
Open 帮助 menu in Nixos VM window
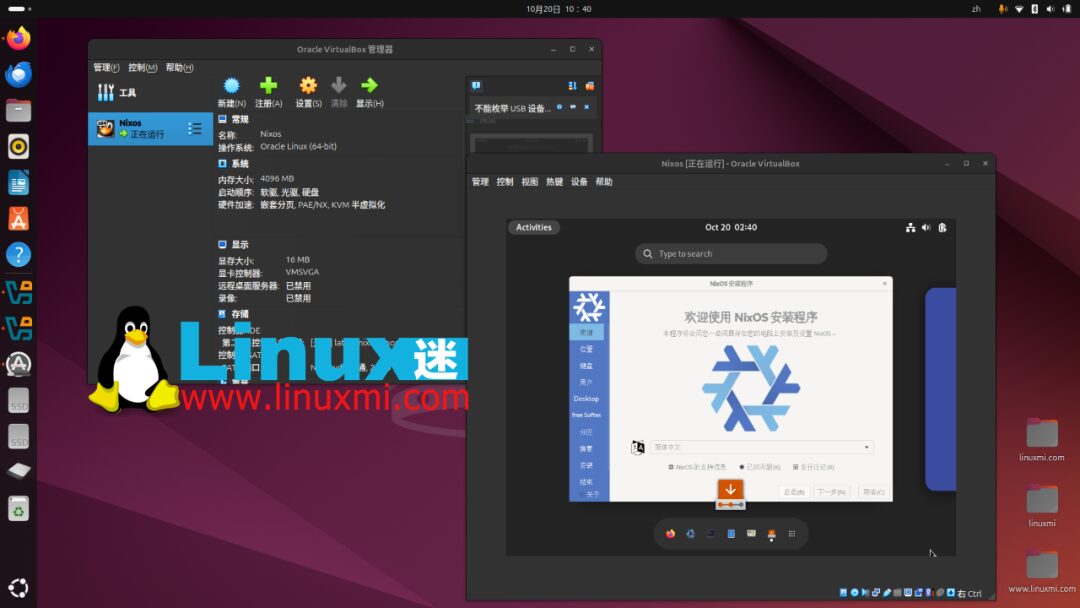coord(604,182)
